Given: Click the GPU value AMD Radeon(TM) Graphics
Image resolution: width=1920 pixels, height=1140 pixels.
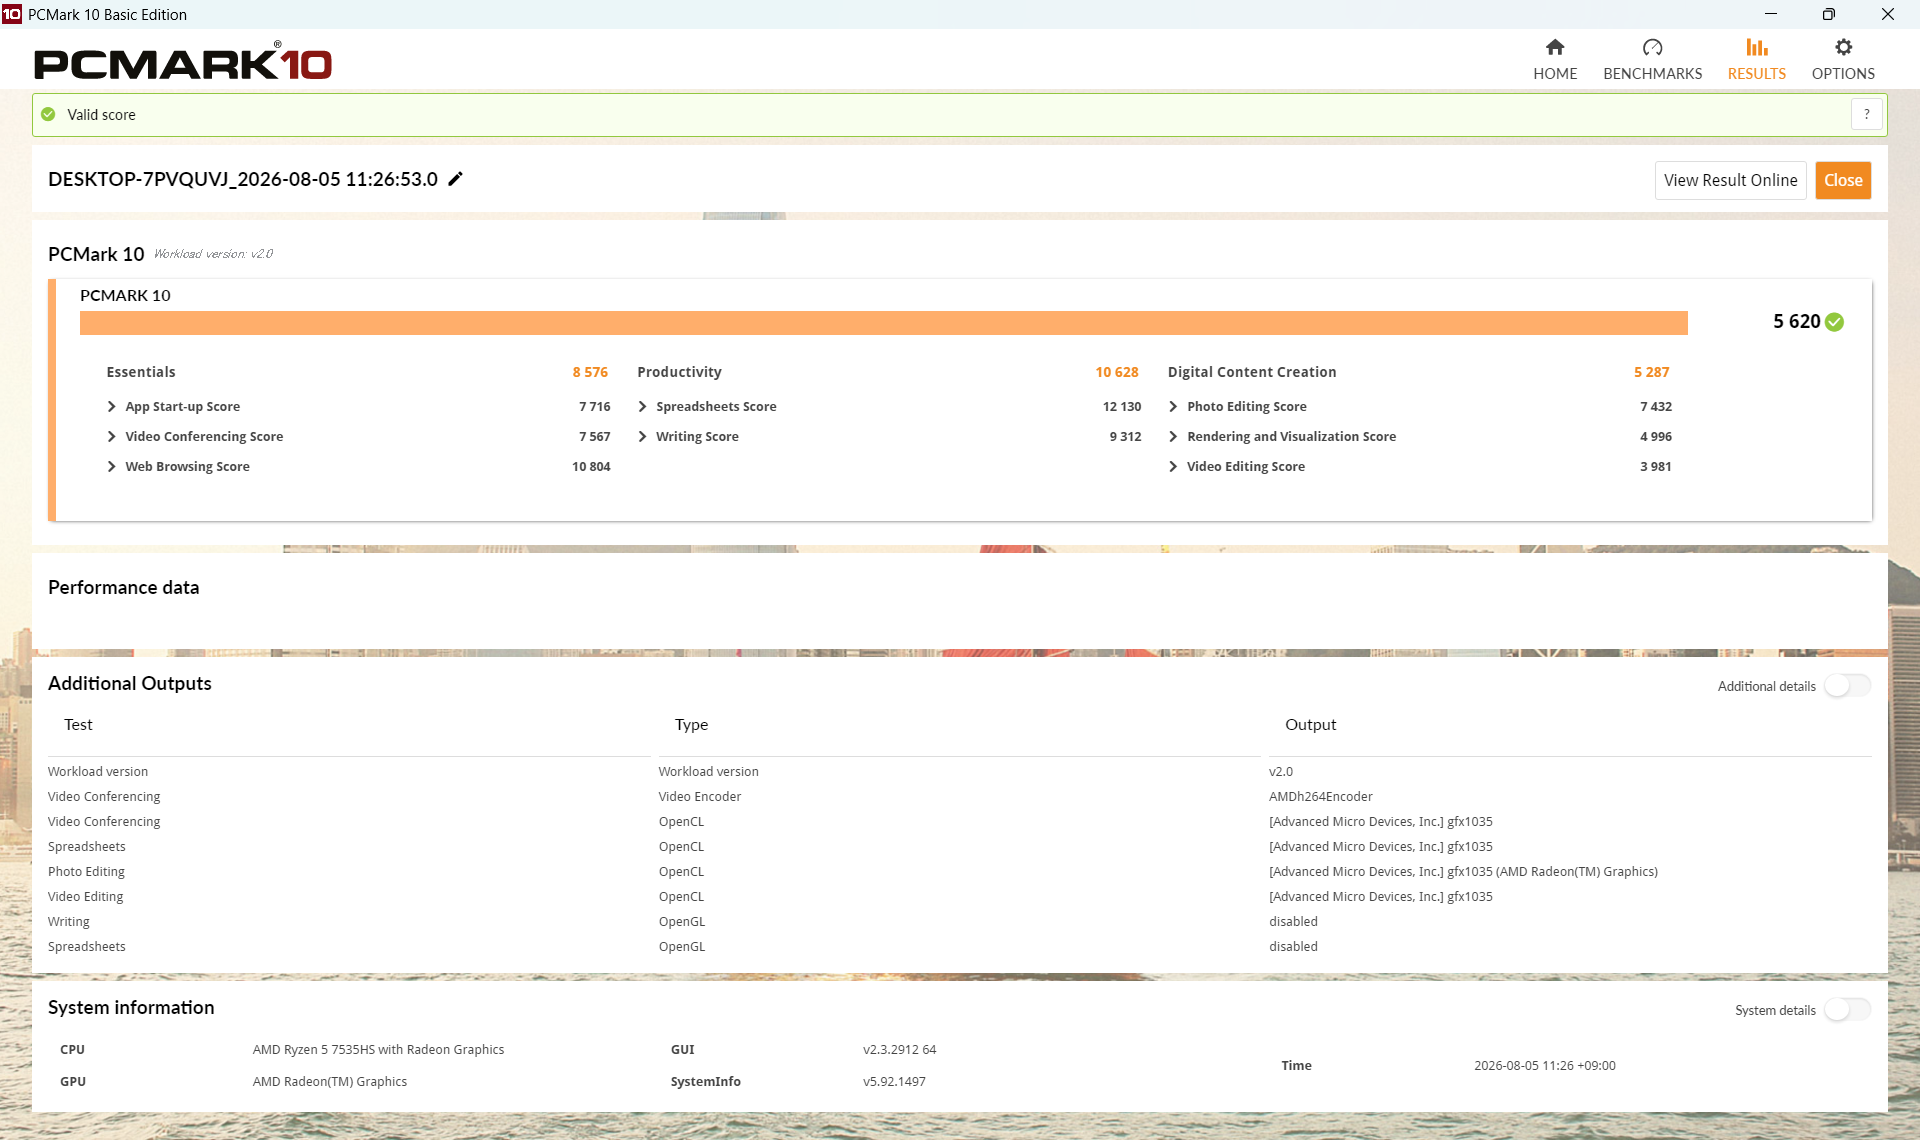Looking at the screenshot, I should 329,1082.
